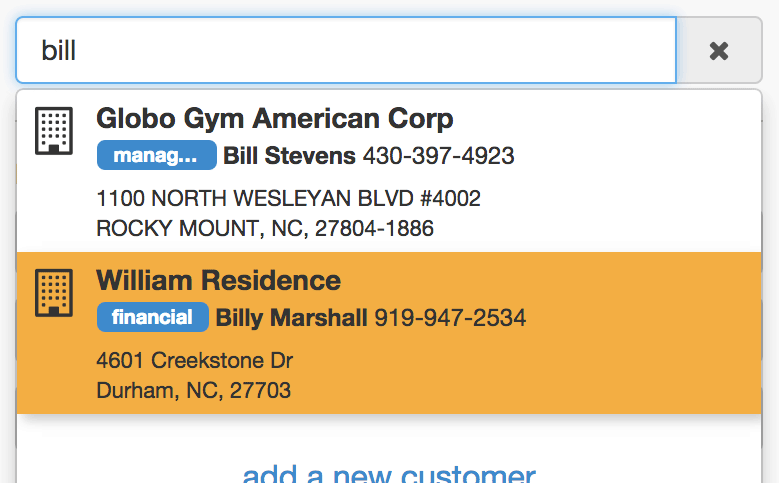Click after the text 'bill' in search box

tap(78, 51)
